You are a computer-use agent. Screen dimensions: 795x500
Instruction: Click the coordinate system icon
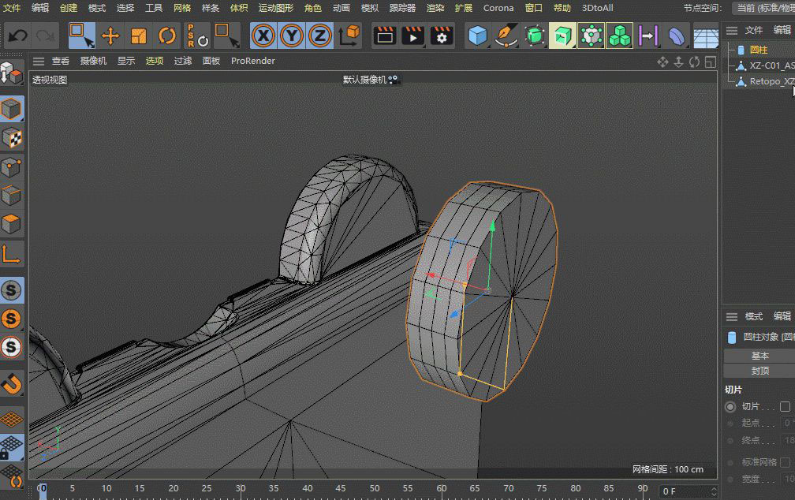(x=349, y=36)
